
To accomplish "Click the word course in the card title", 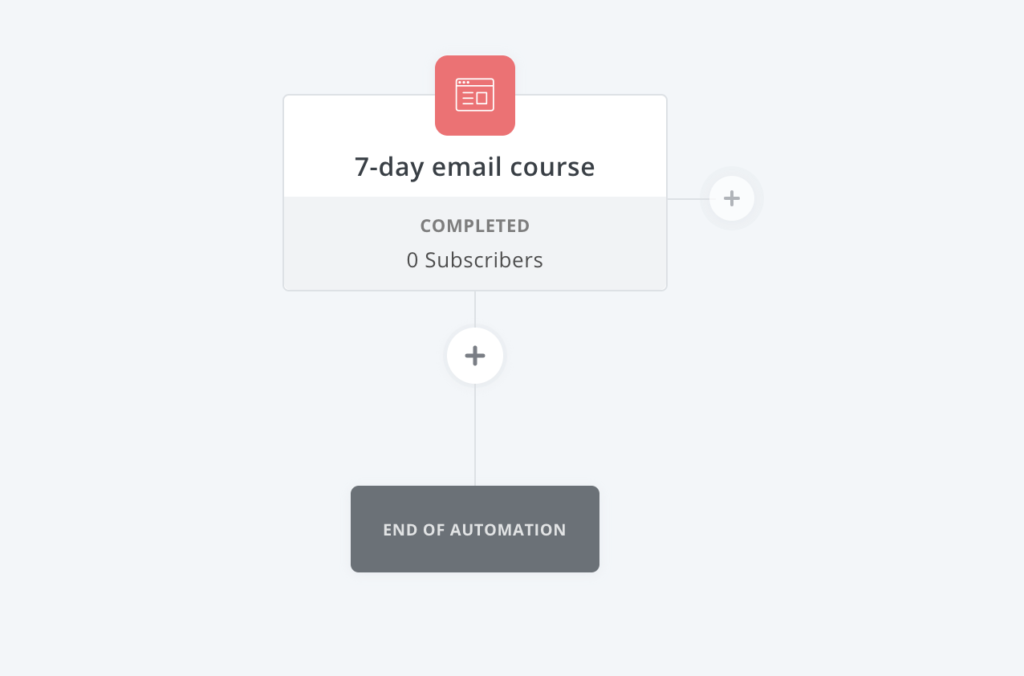I will [552, 167].
